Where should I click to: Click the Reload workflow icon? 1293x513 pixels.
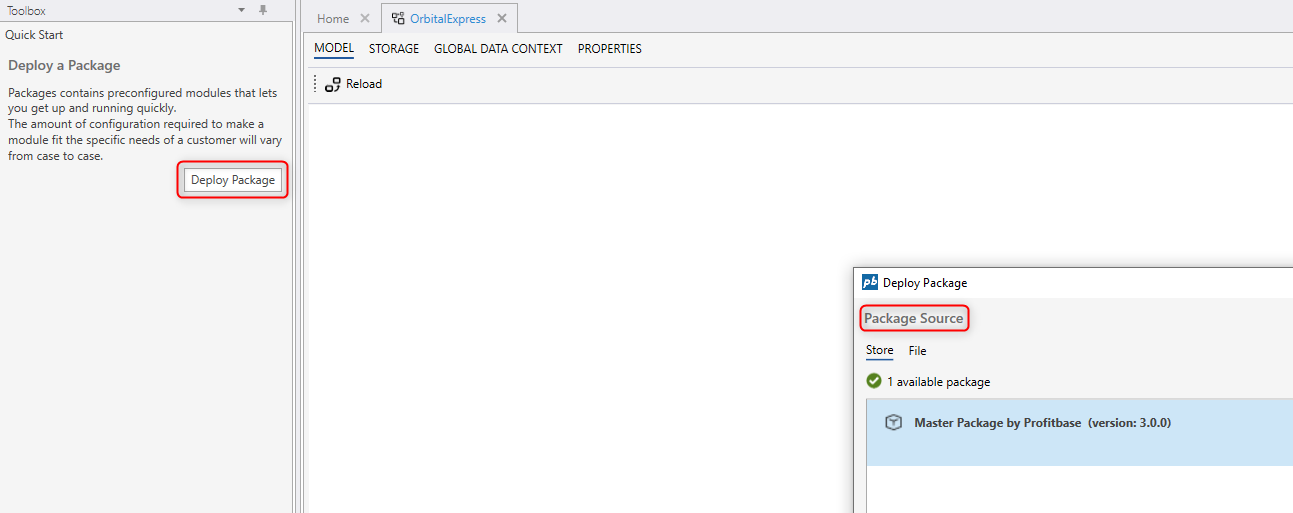click(333, 84)
